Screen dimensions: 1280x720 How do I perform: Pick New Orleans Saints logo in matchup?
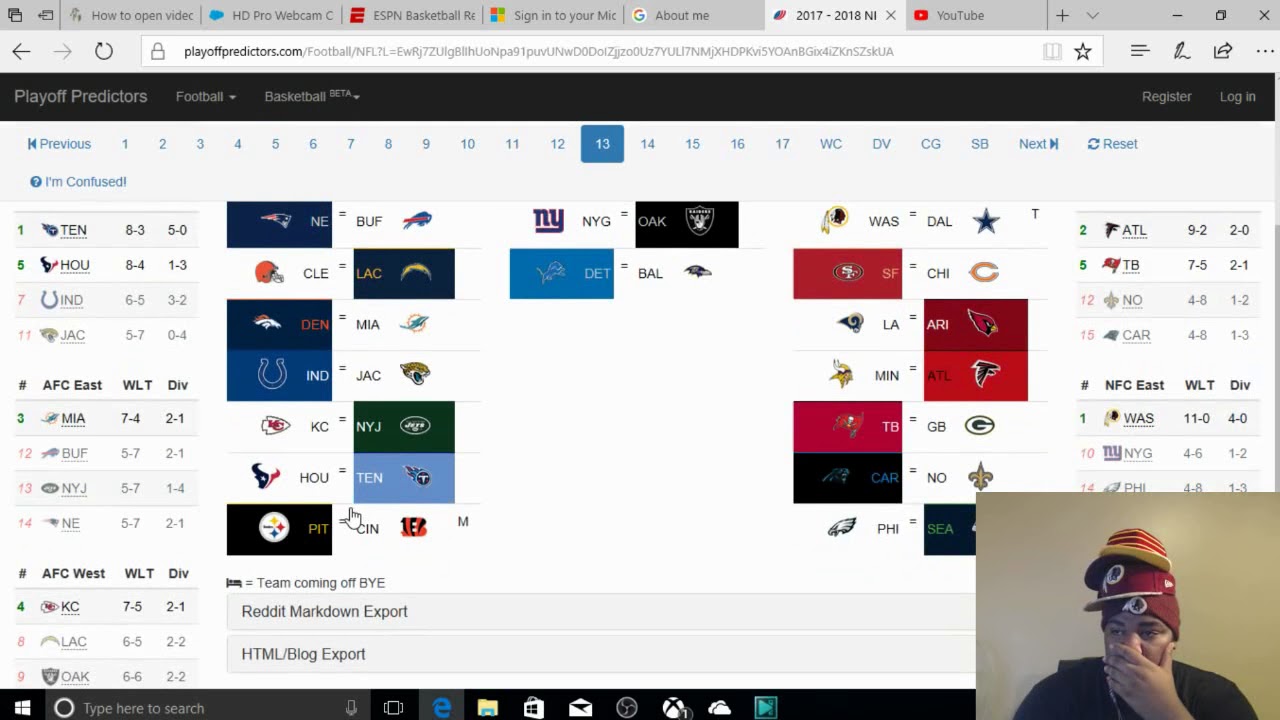(x=980, y=477)
